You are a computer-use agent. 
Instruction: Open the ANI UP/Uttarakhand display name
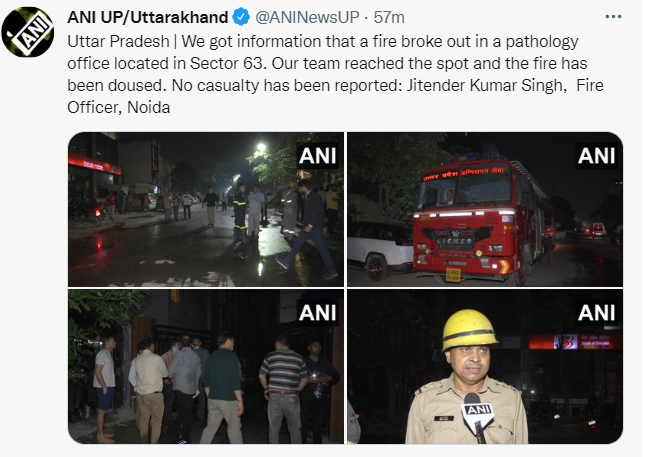tap(148, 17)
